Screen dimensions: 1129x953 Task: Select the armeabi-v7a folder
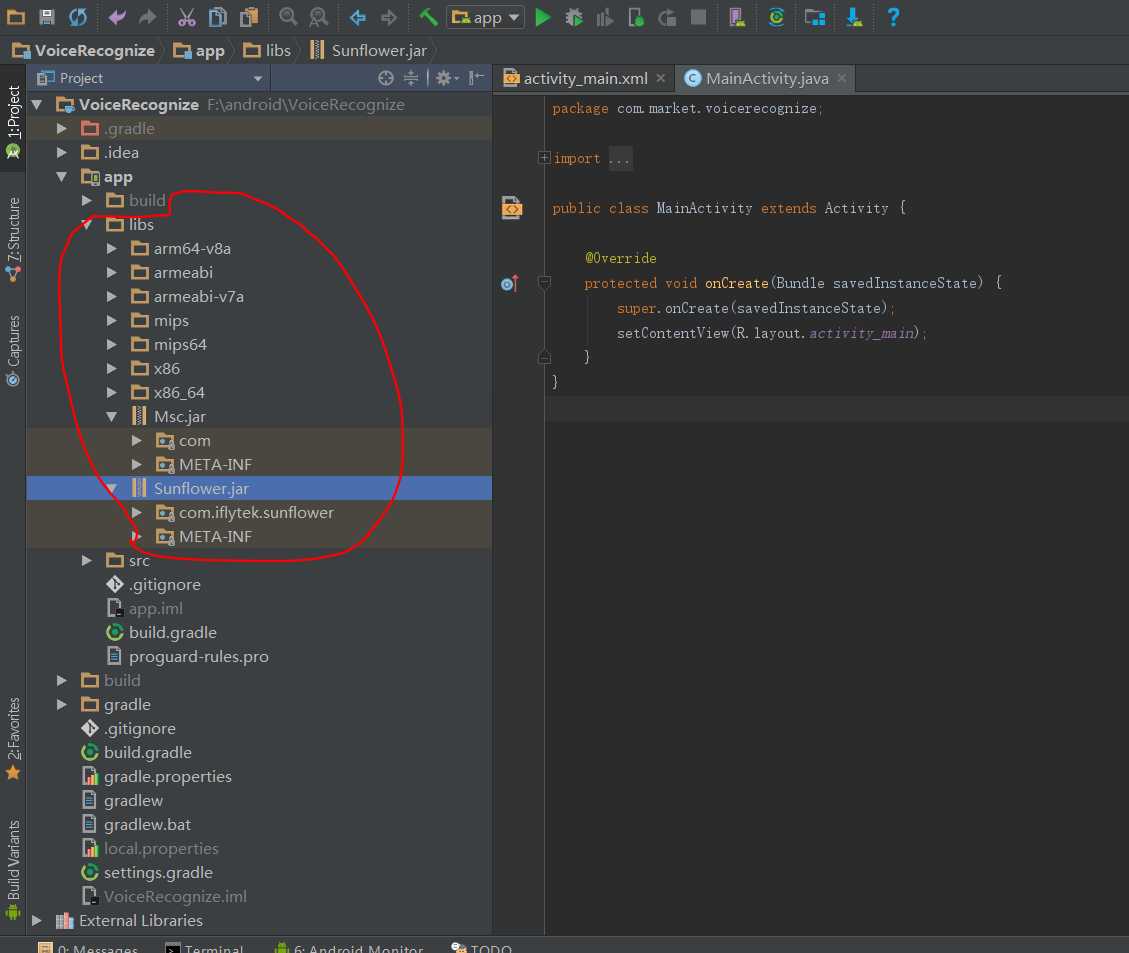click(x=198, y=297)
